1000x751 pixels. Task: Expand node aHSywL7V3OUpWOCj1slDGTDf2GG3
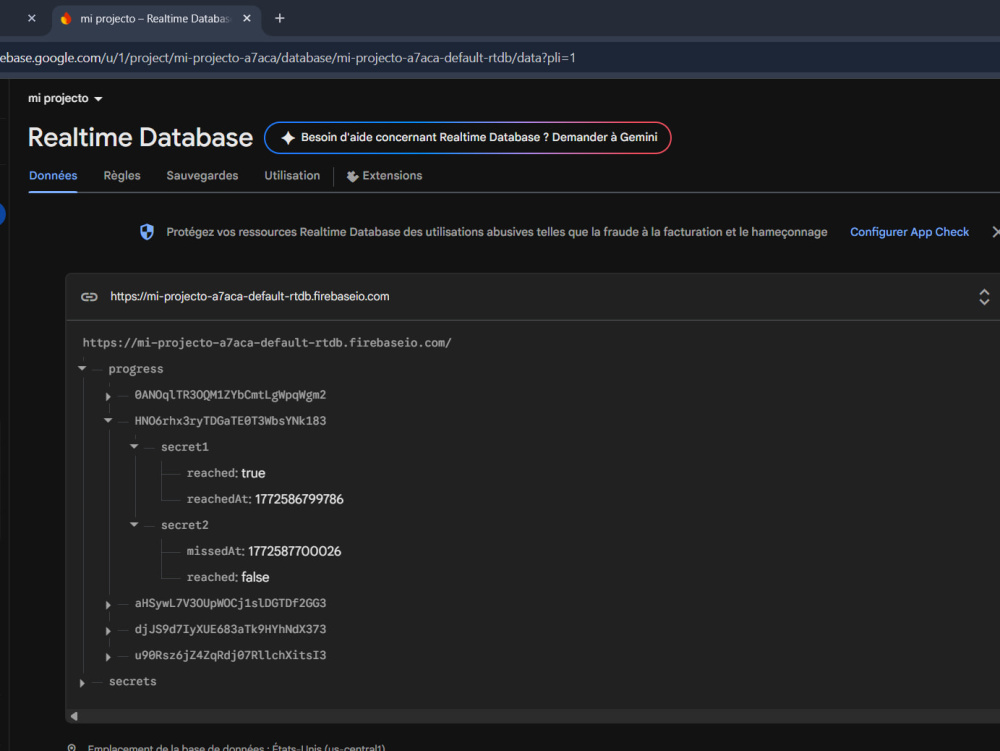(108, 604)
